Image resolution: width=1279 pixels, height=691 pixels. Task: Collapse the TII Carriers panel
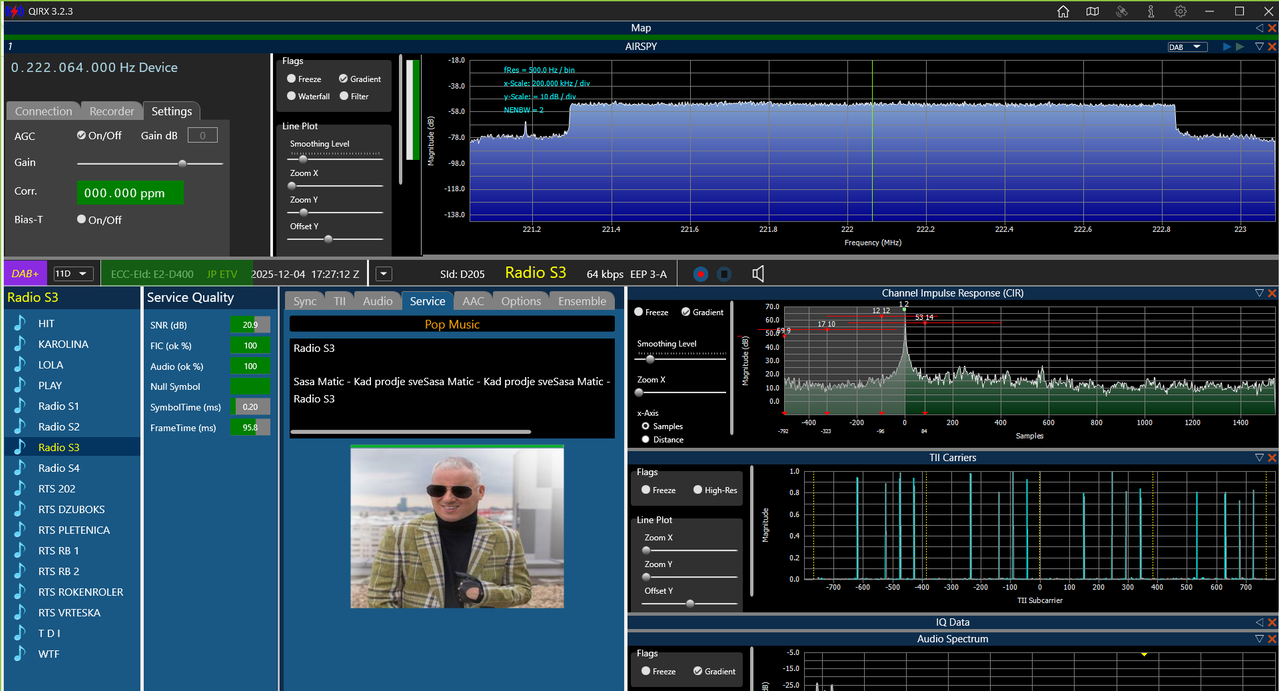[1259, 457]
